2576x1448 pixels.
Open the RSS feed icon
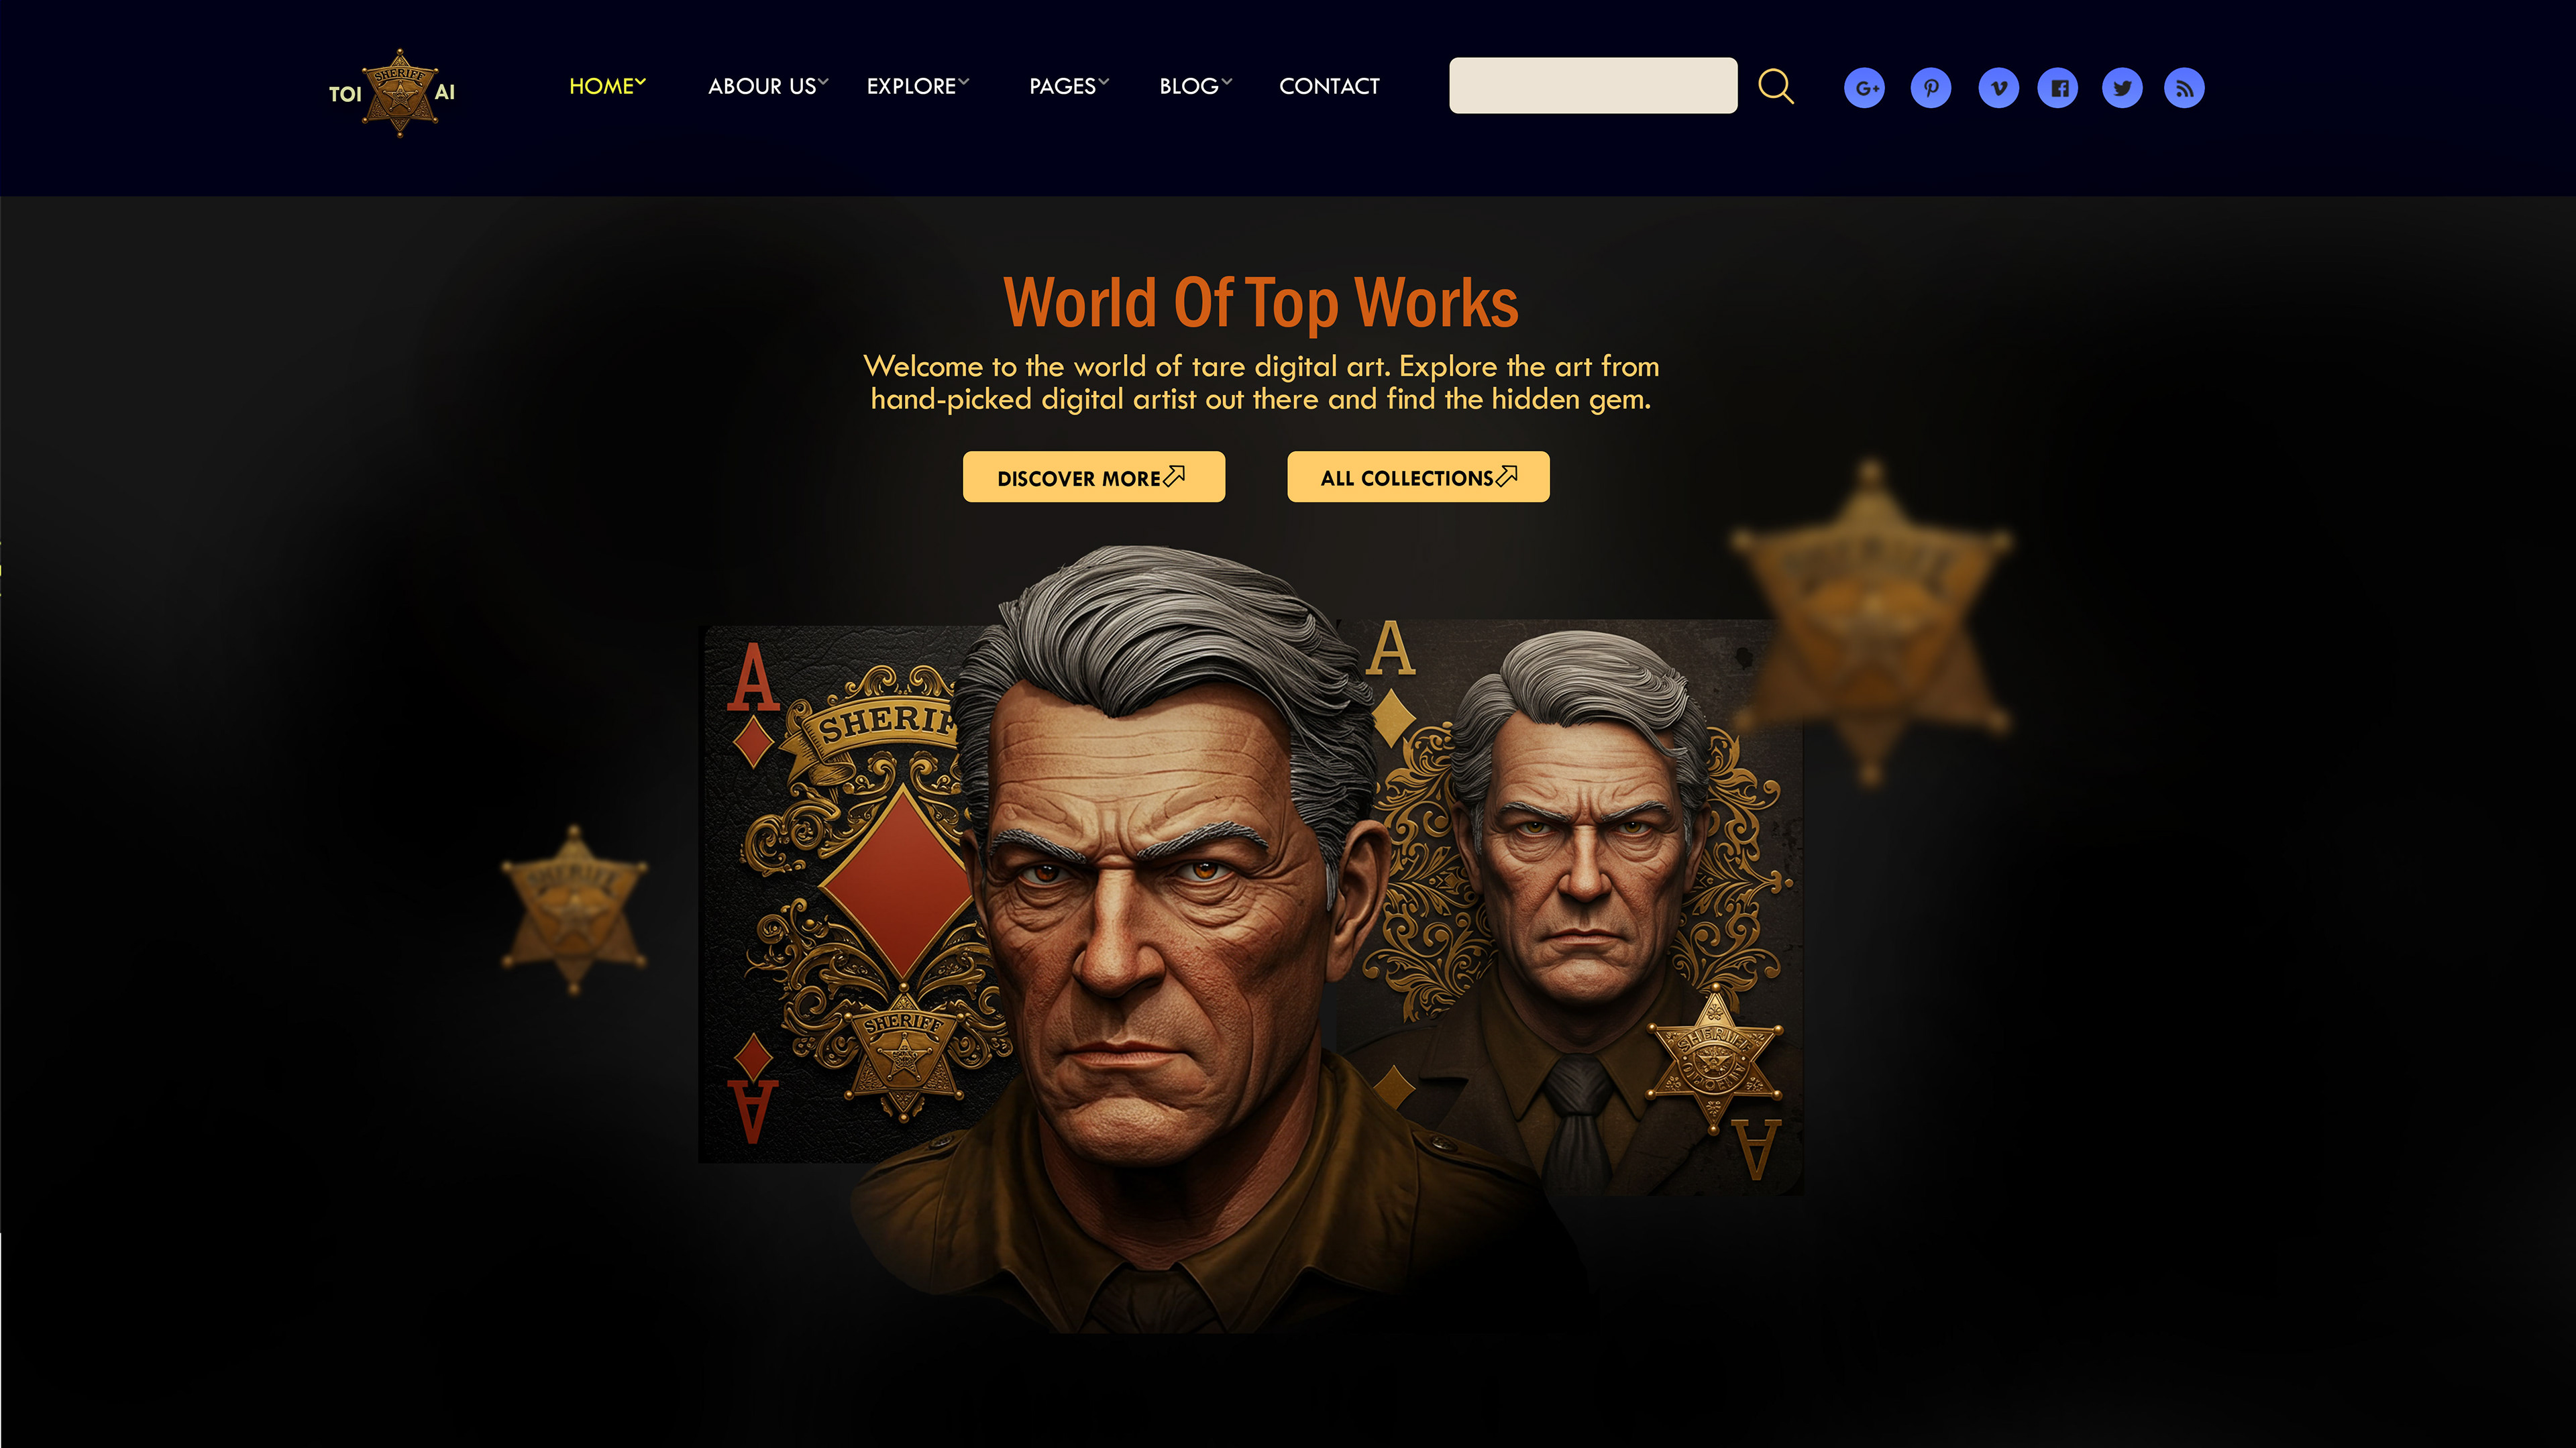click(x=2184, y=88)
